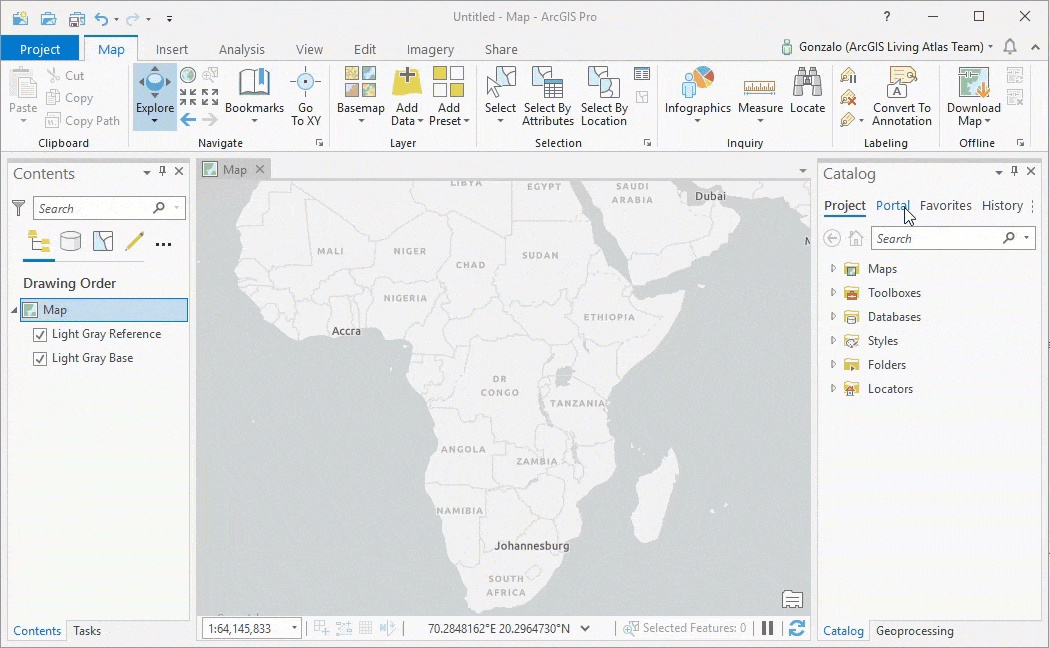The height and width of the screenshot is (648, 1050).
Task: Switch to the View ribbon tab
Action: [x=309, y=49]
